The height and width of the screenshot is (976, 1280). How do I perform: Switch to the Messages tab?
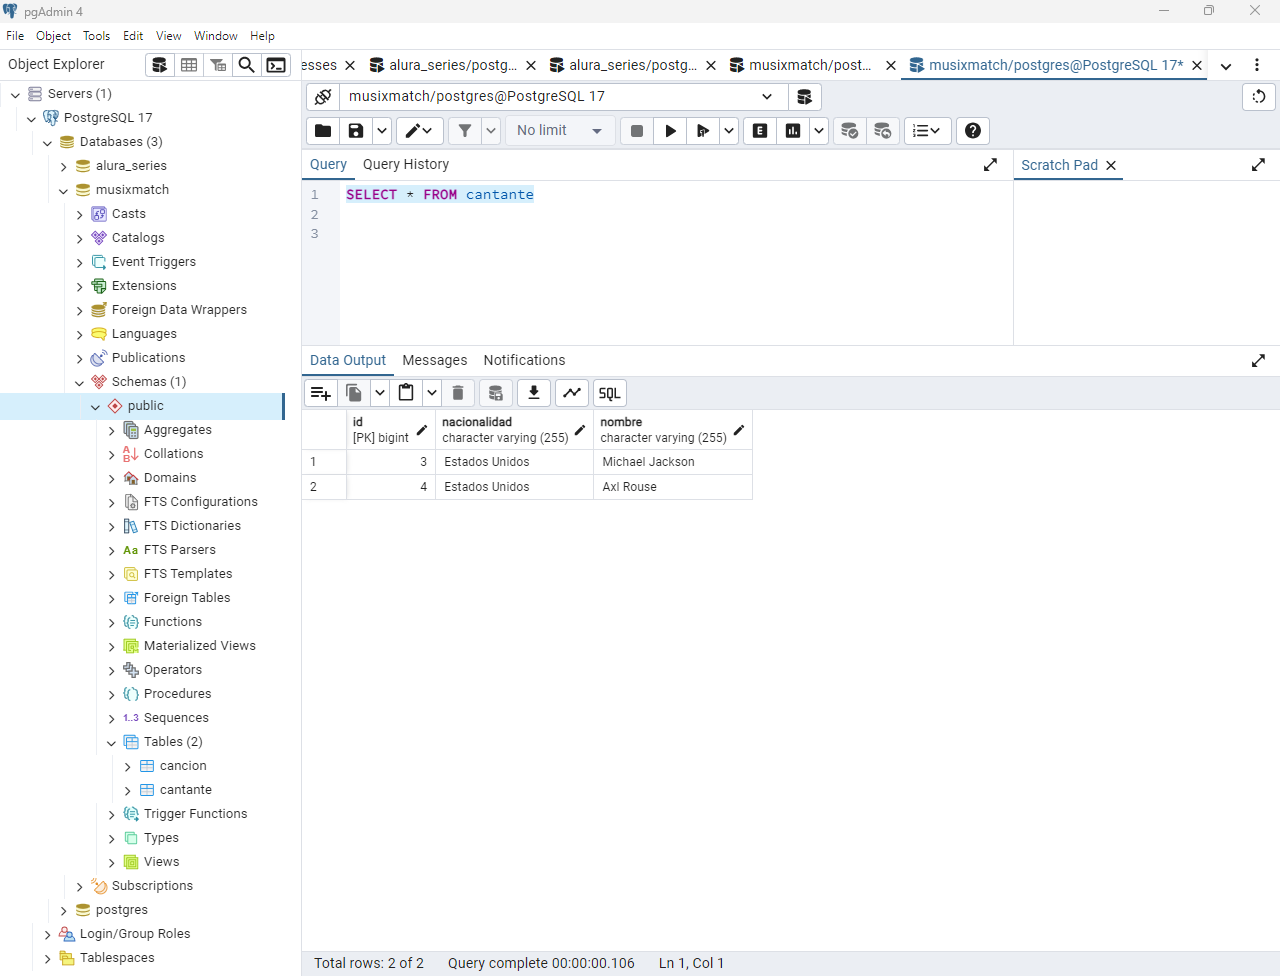click(435, 360)
